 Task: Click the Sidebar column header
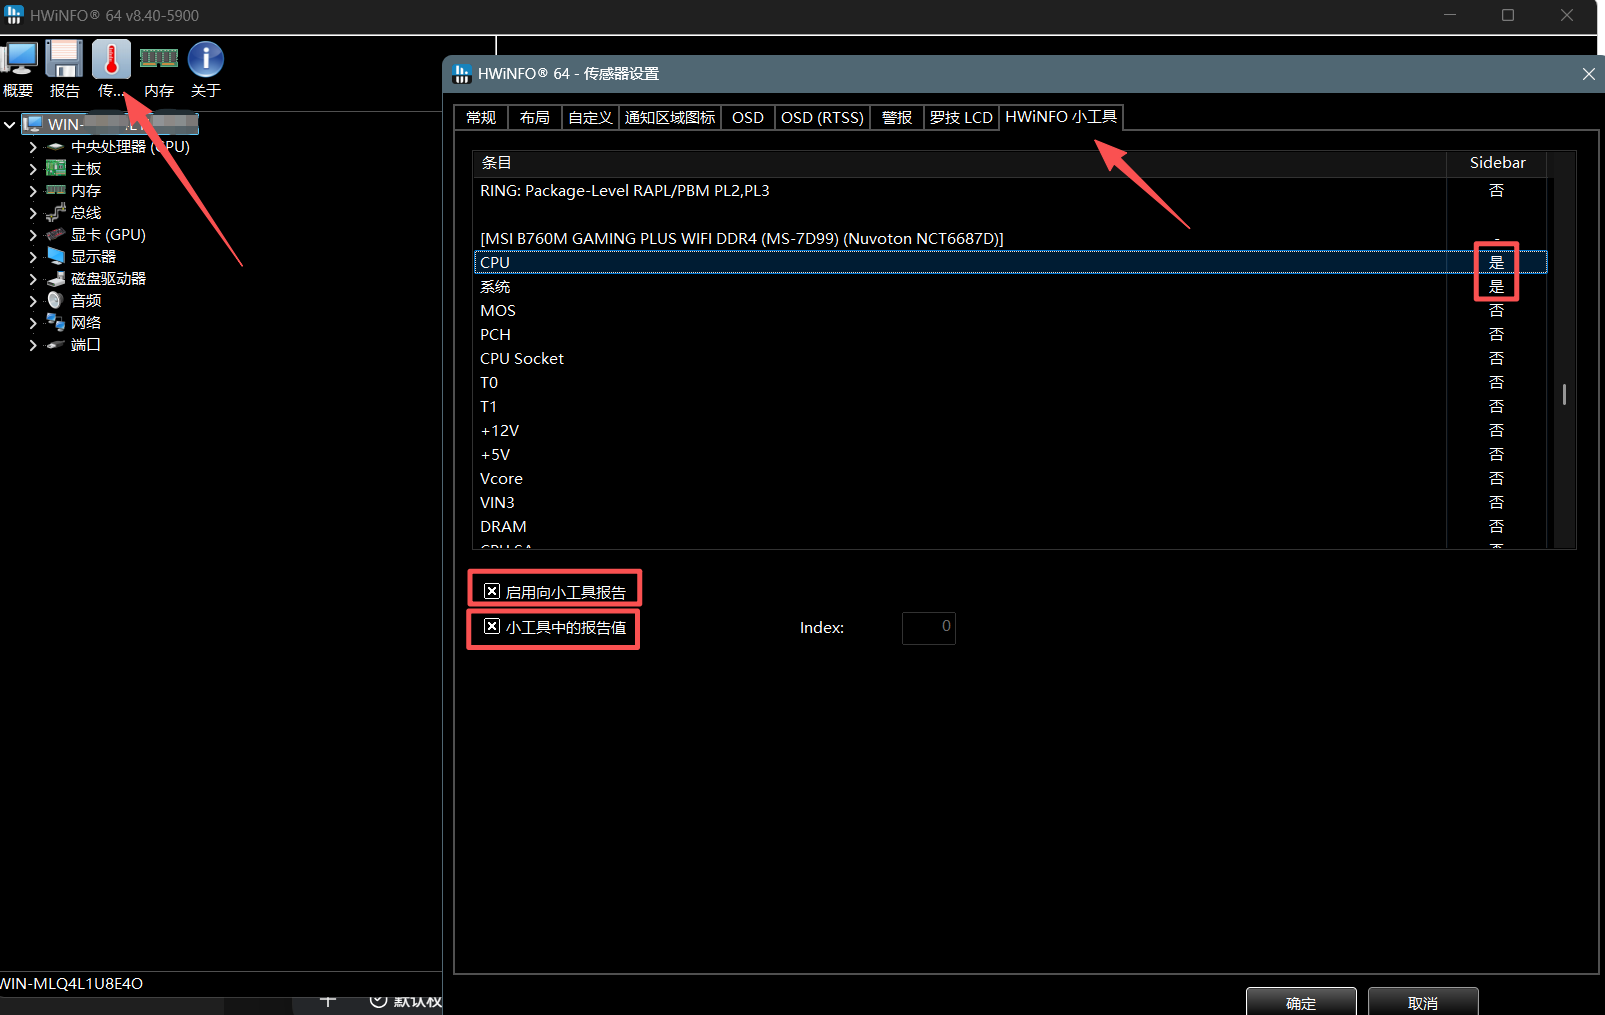1497,163
